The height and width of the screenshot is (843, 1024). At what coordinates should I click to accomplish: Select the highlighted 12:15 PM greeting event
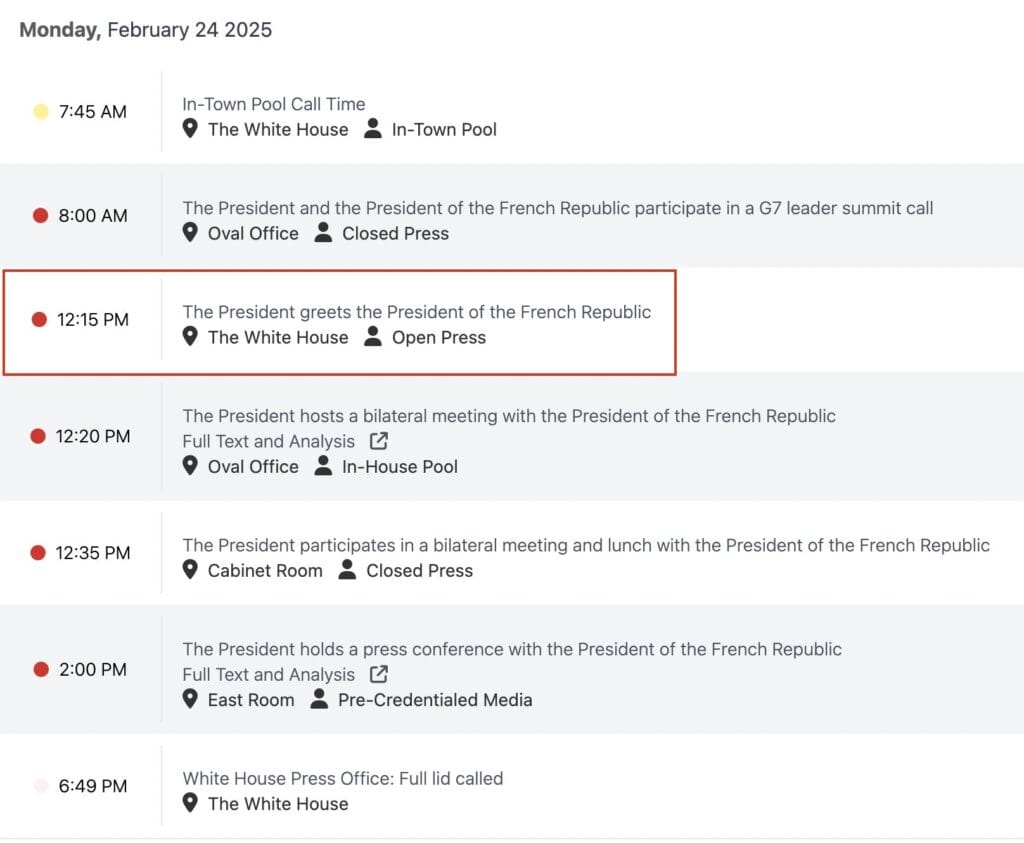(x=340, y=323)
